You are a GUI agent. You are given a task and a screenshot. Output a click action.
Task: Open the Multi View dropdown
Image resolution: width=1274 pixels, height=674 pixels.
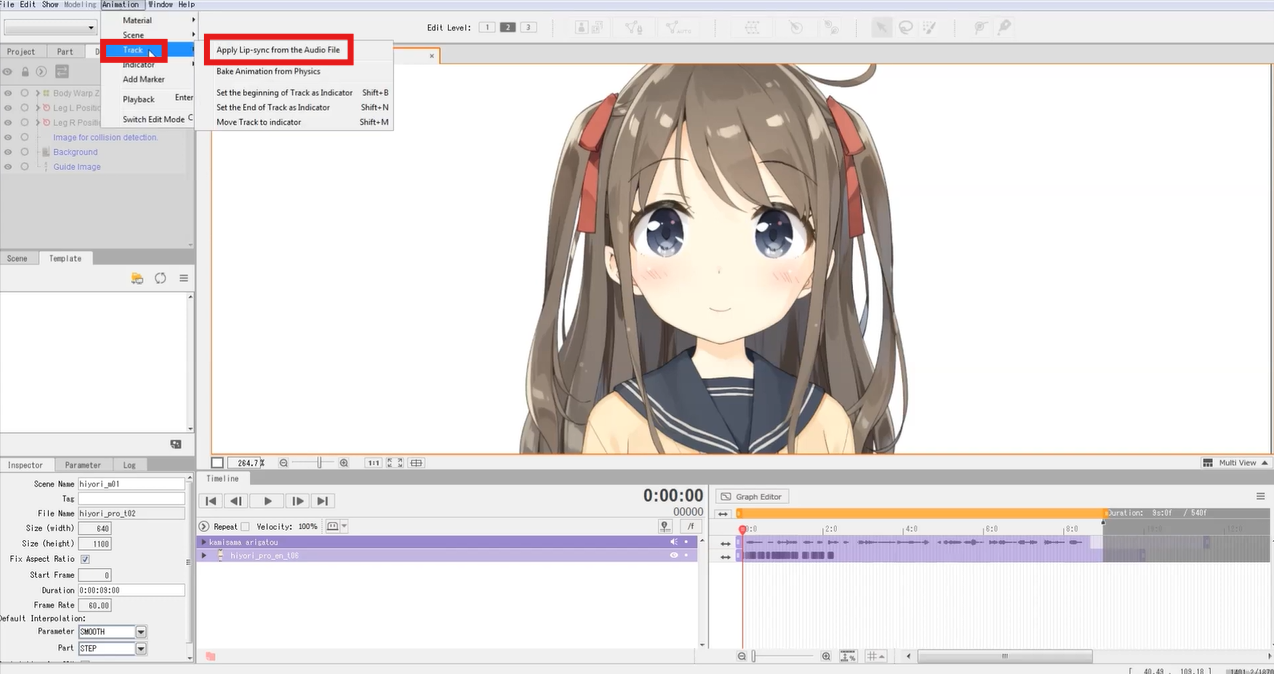(x=1236, y=463)
